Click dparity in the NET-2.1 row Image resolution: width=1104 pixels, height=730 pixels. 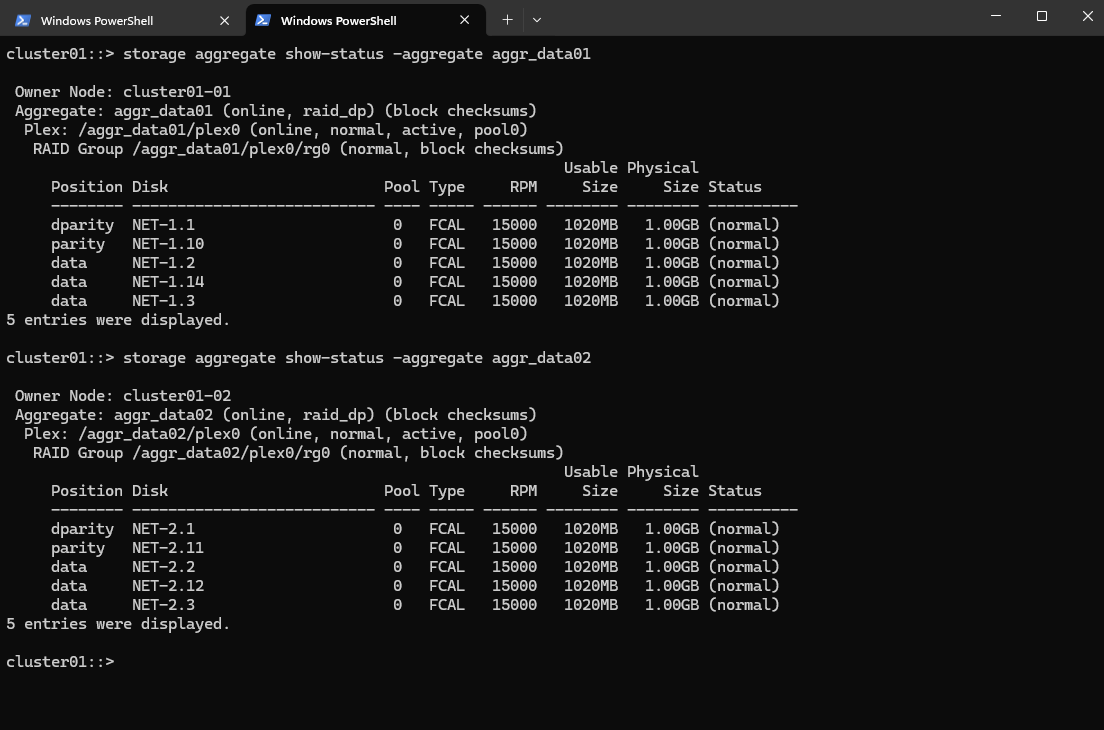tap(82, 529)
